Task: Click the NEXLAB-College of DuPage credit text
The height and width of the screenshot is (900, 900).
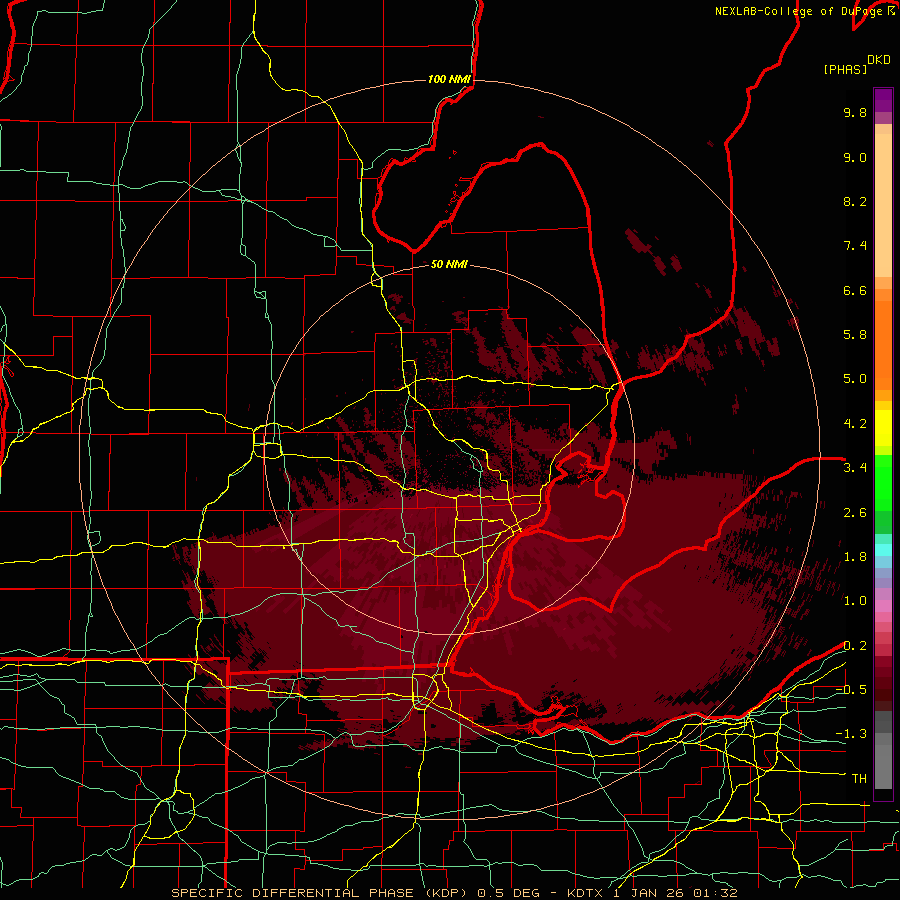Action: pos(805,11)
